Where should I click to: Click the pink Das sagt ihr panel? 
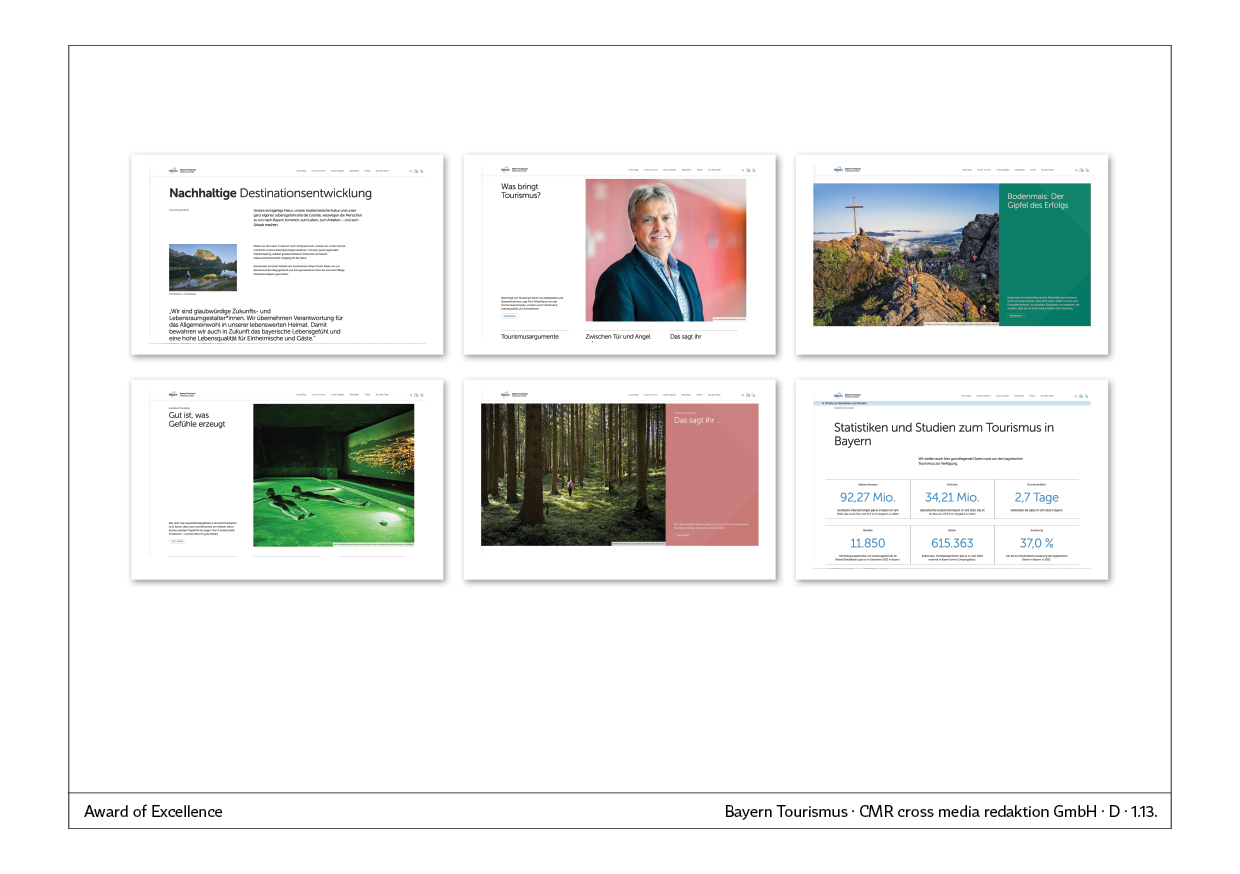click(711, 474)
